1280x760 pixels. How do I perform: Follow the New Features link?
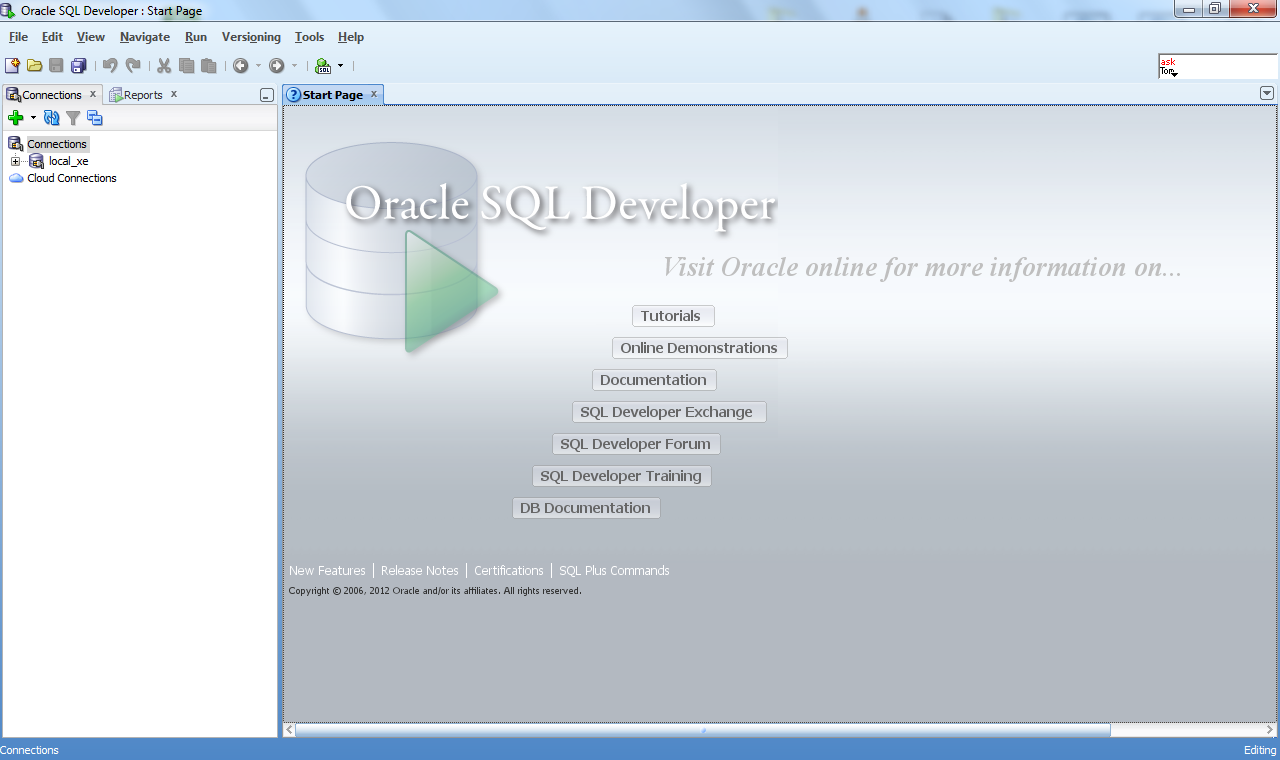[327, 571]
